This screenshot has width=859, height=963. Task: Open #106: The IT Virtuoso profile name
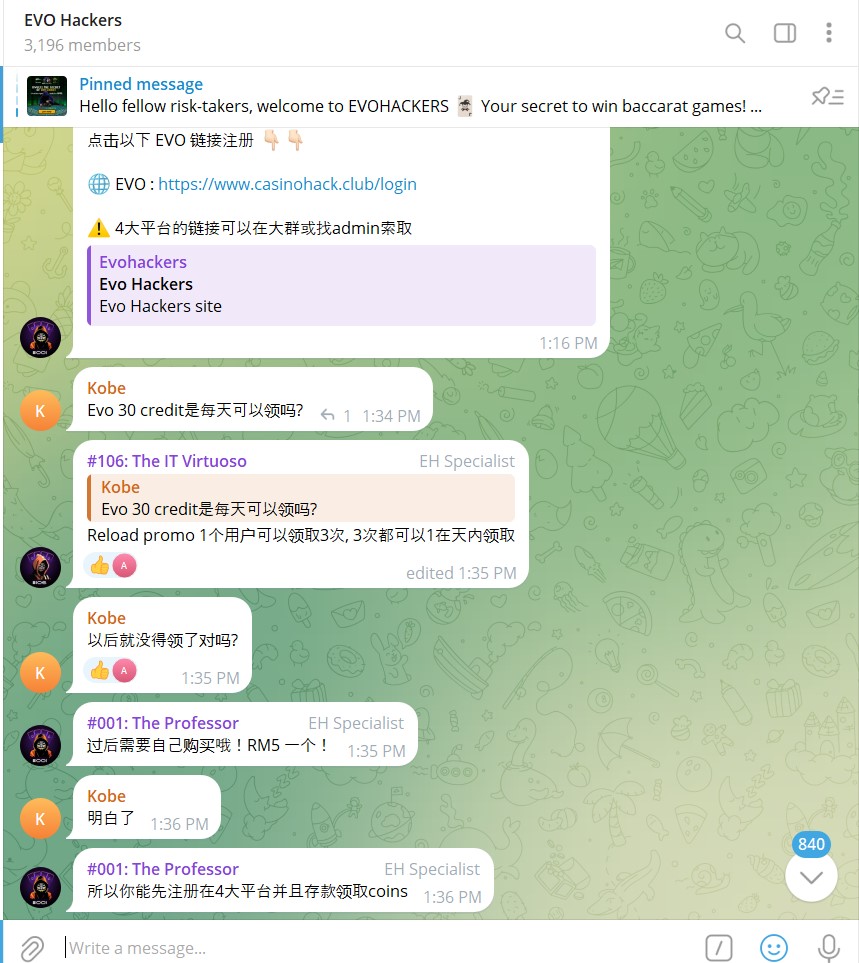pos(166,461)
